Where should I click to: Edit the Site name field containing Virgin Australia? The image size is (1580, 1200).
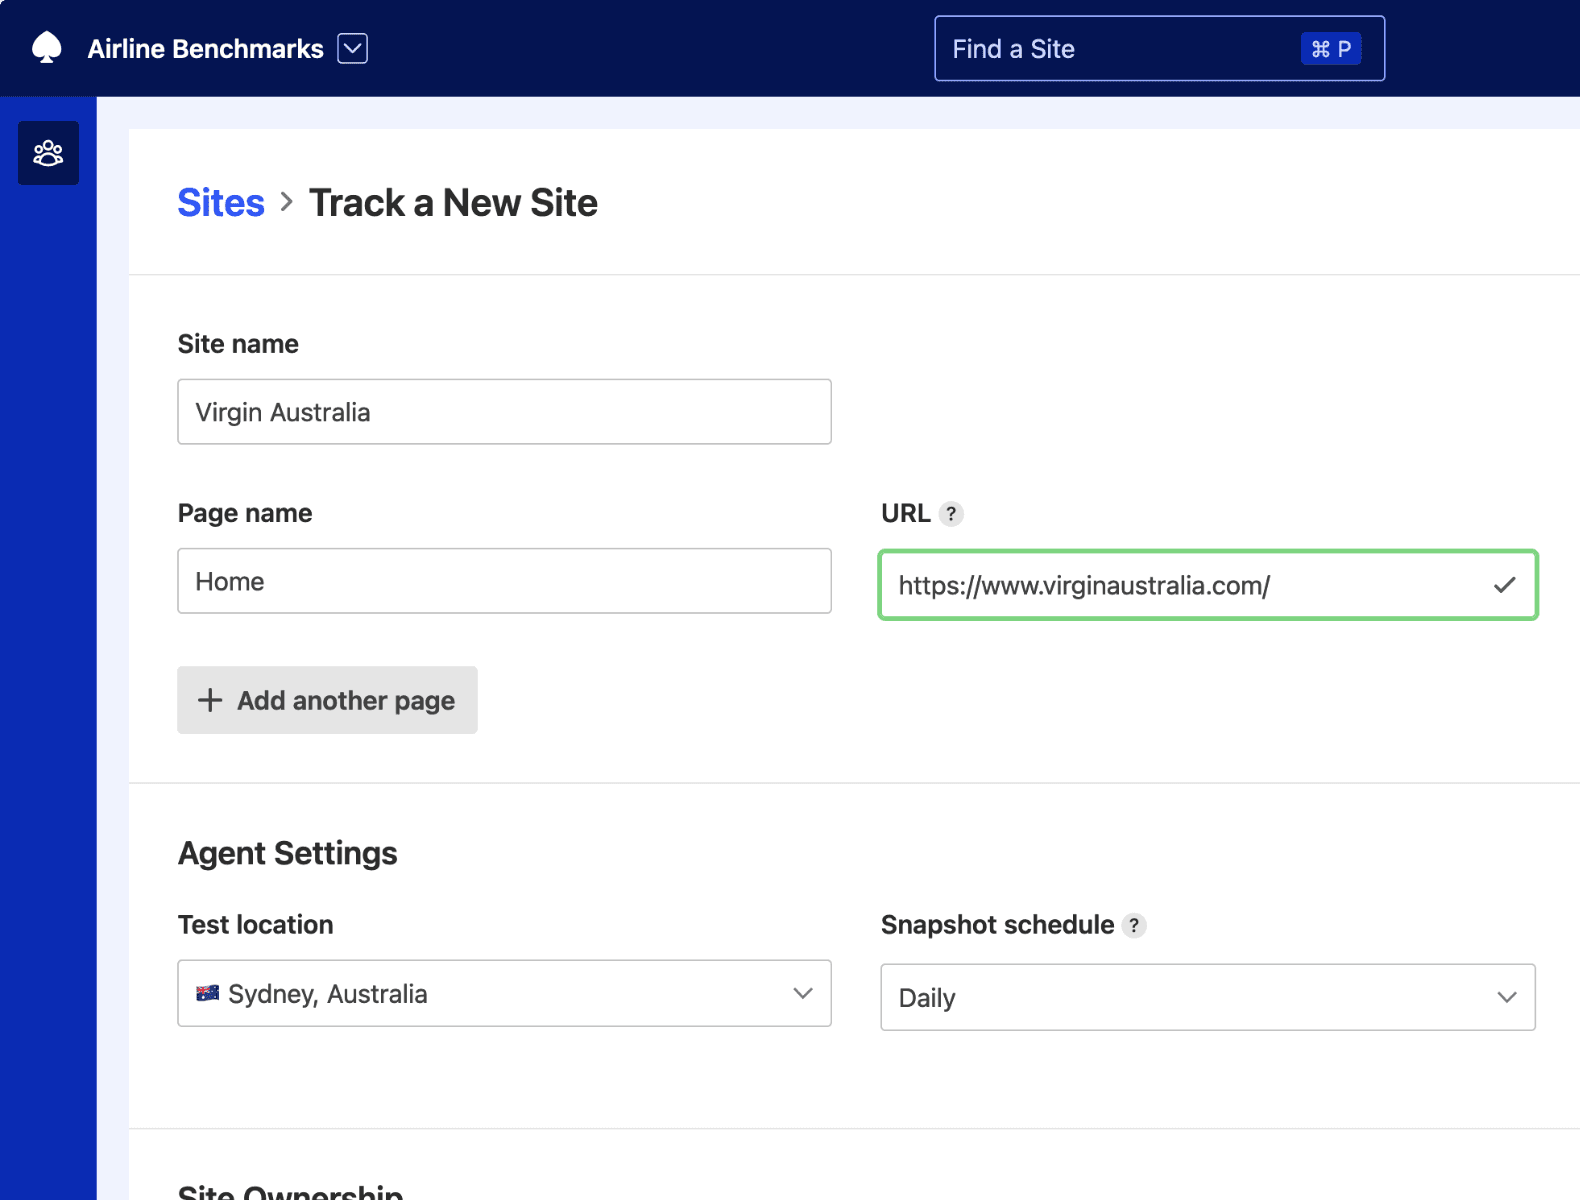coord(504,412)
